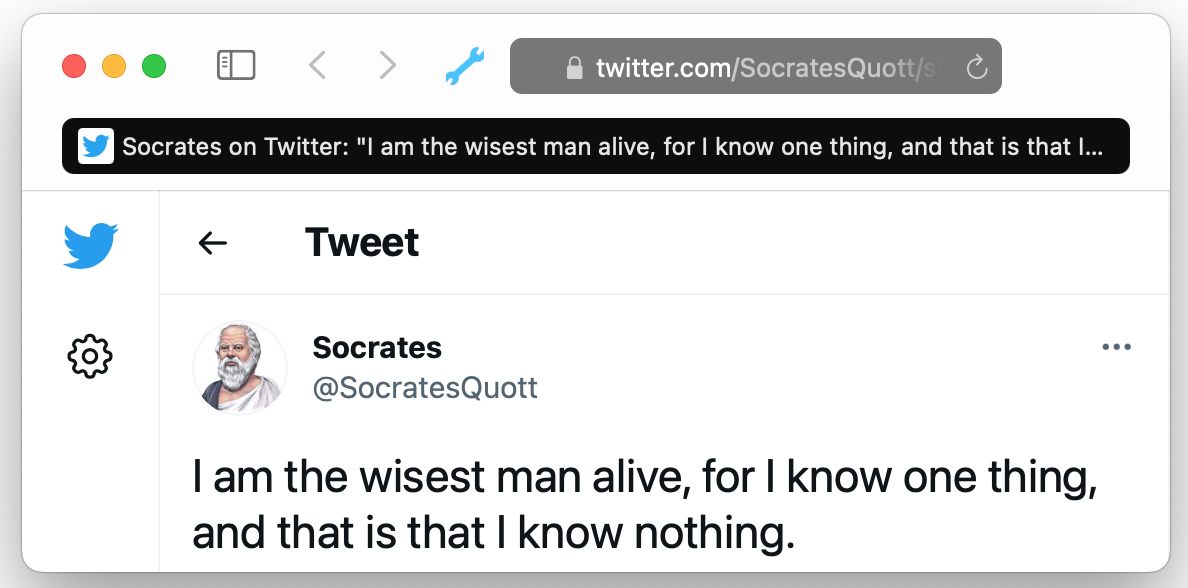Open Twitter home via the sidebar bird logo
Screen dimensions: 1188x588
point(90,245)
